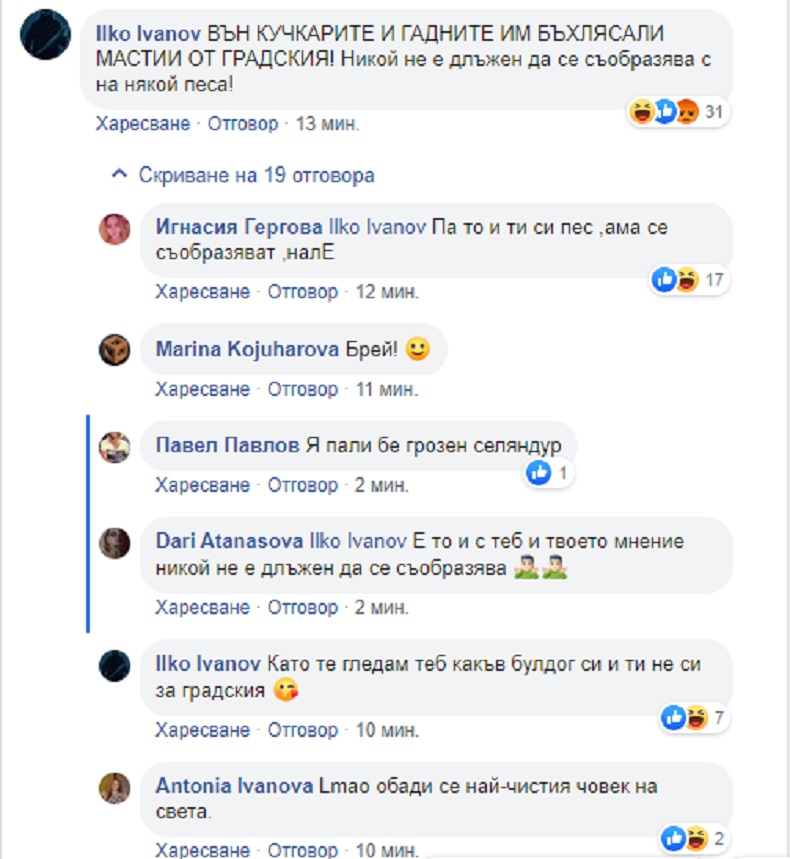Reply to Игнасия Гергова's comment with Отговор
The height and width of the screenshot is (859, 790).
(x=302, y=292)
